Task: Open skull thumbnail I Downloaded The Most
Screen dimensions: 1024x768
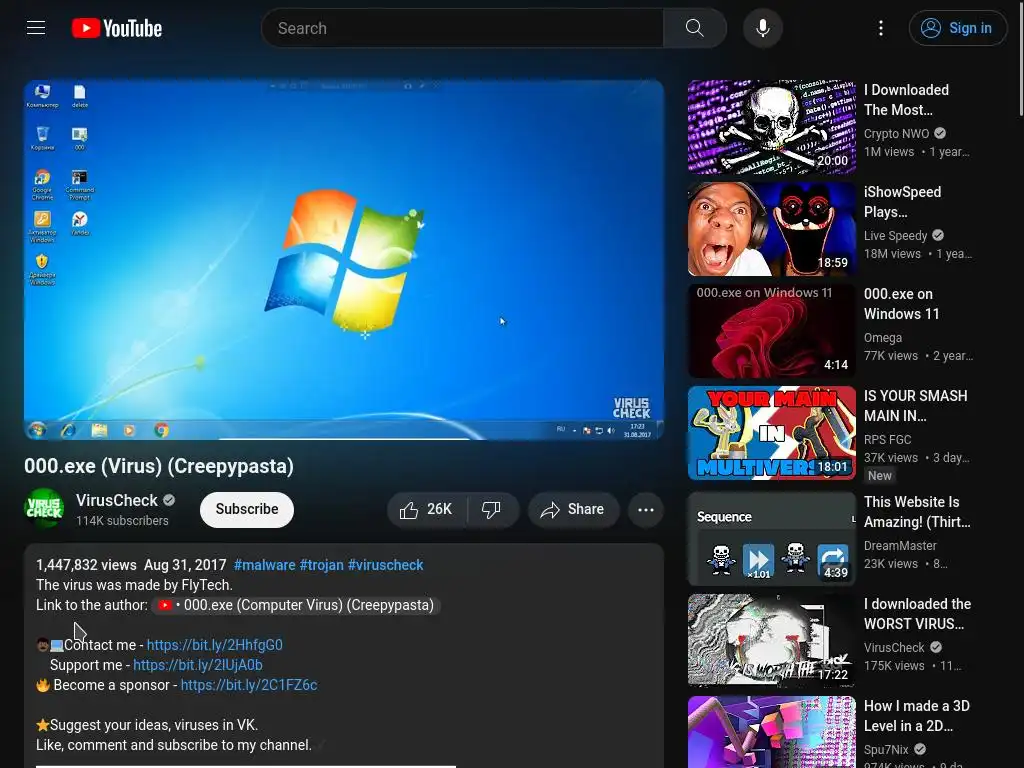Action: click(x=772, y=127)
